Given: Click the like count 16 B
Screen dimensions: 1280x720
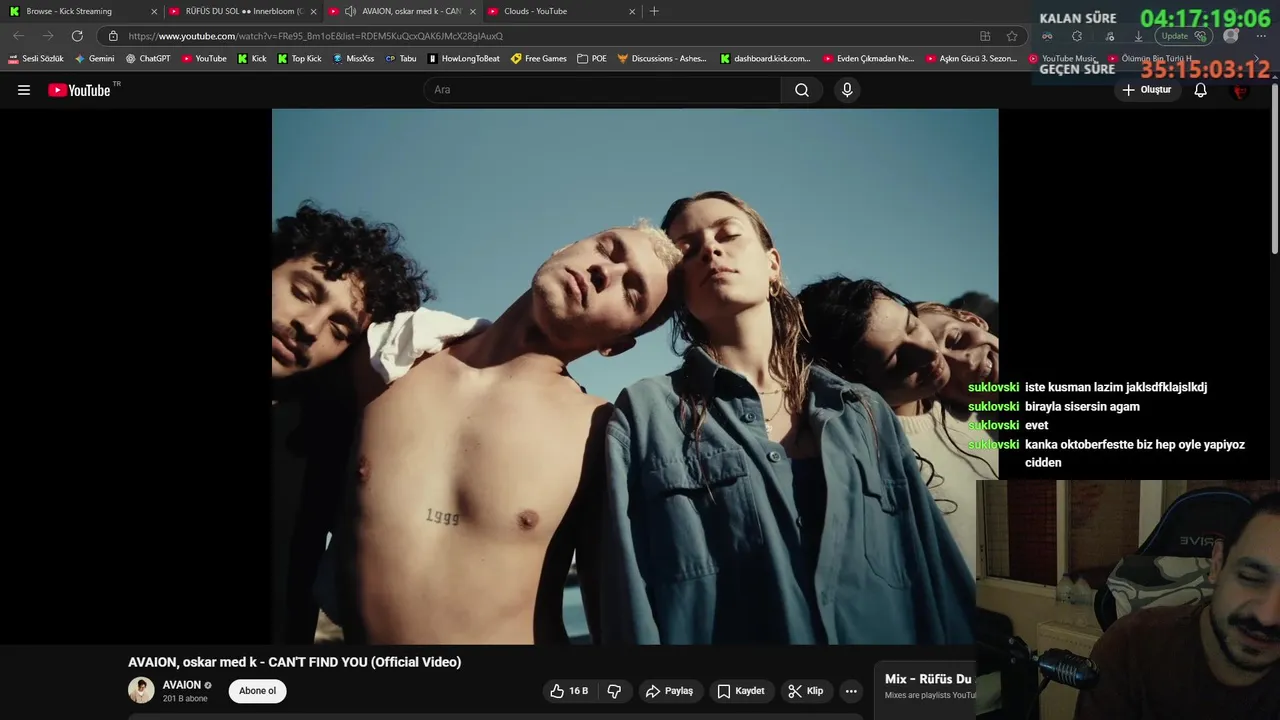Looking at the screenshot, I should click(578, 691).
